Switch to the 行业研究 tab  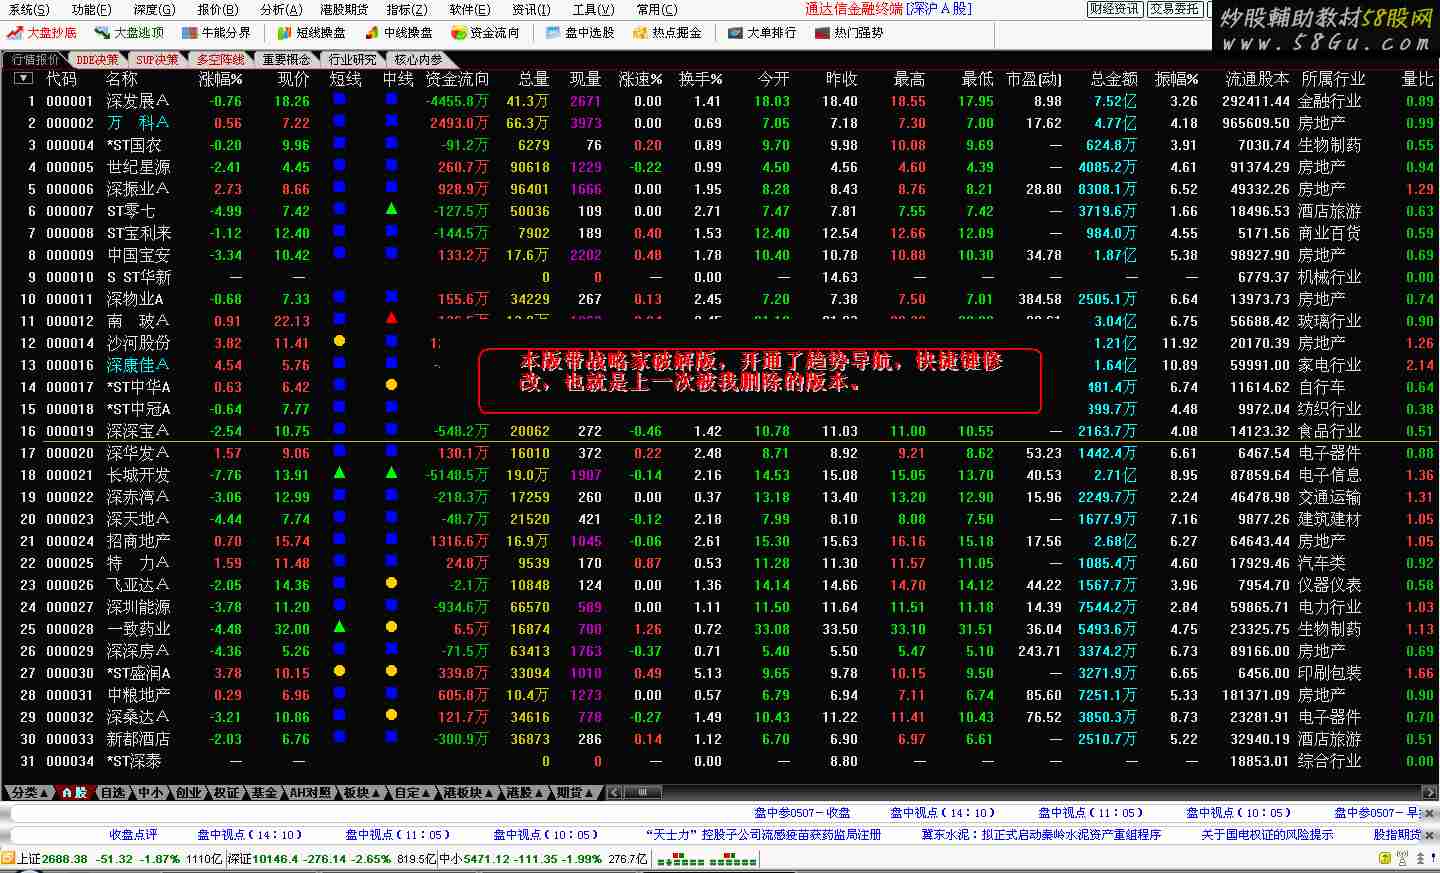click(353, 60)
